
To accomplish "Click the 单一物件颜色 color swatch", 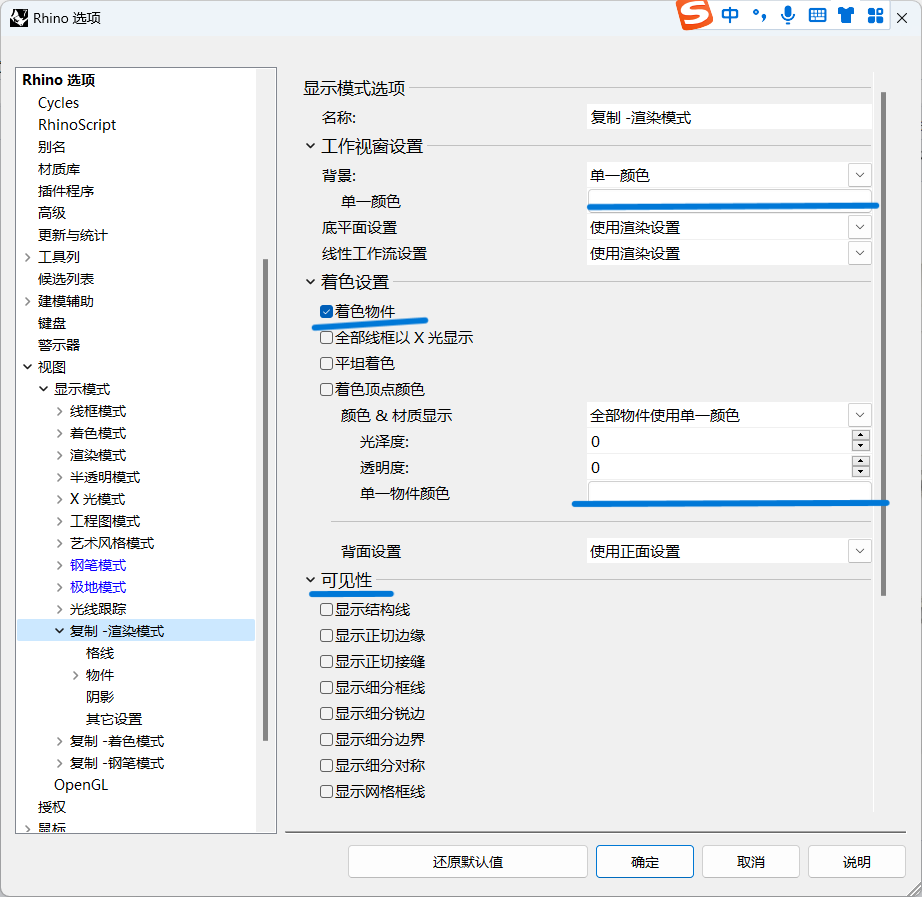I will pos(729,493).
